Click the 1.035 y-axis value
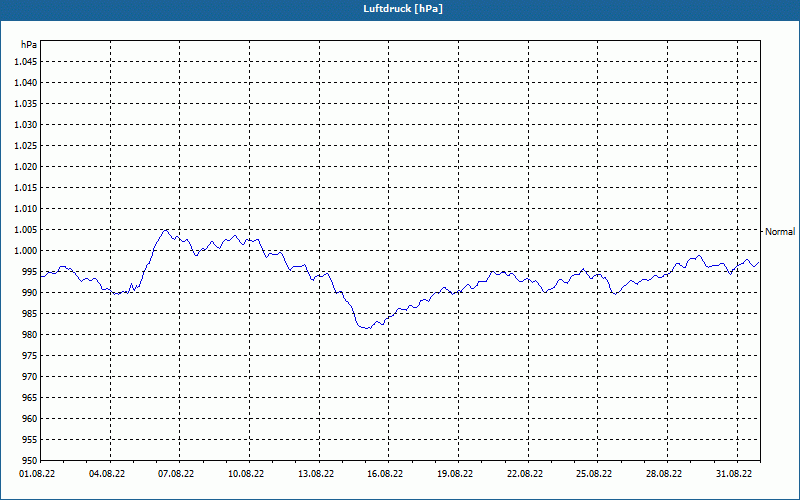 click(x=26, y=104)
